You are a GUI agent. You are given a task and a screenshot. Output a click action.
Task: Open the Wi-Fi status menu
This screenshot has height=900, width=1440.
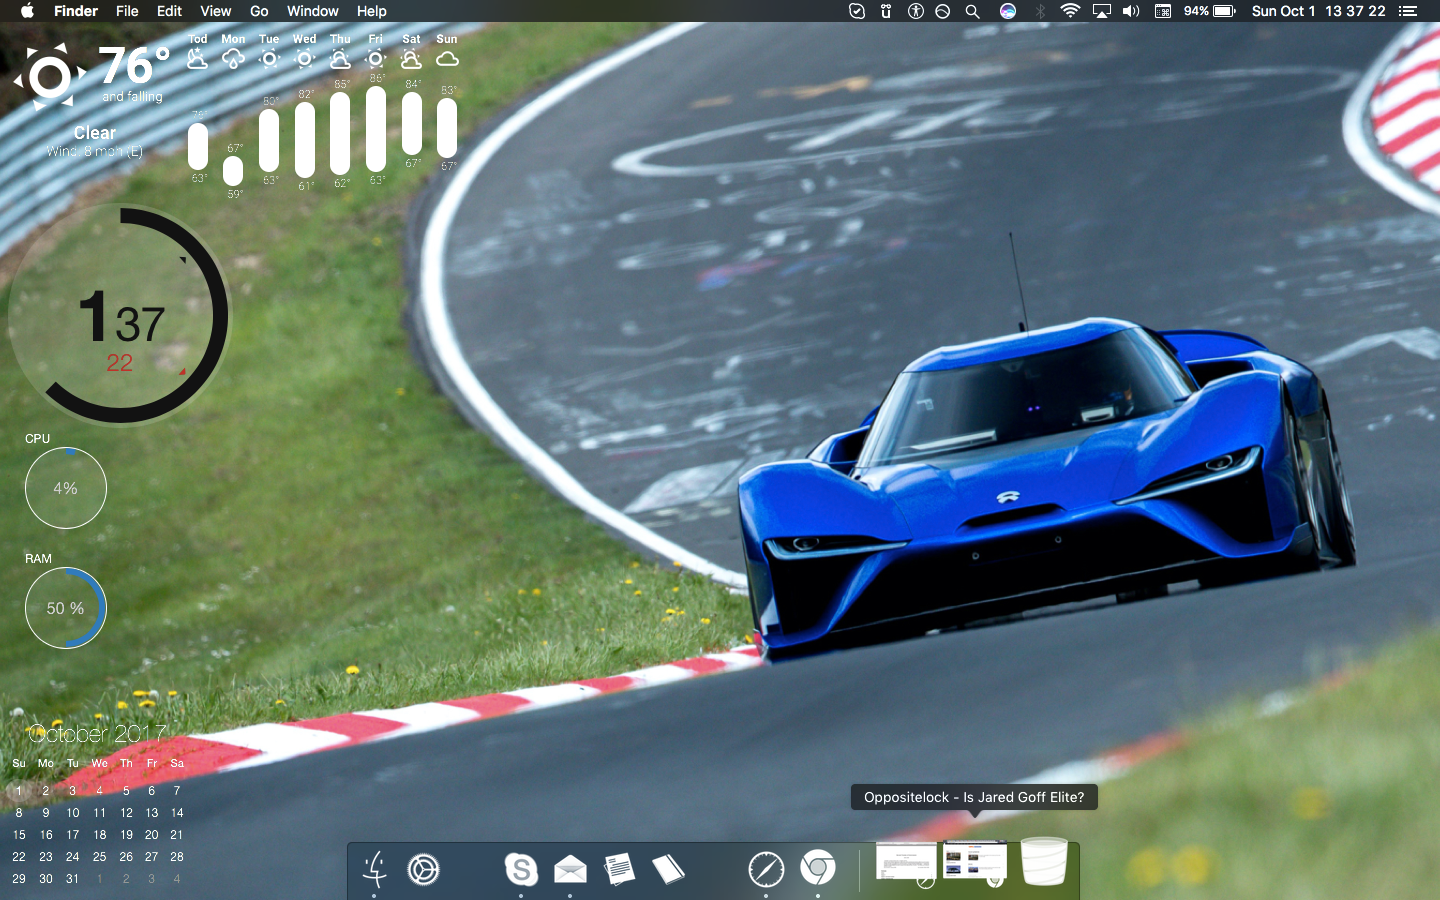point(1070,11)
